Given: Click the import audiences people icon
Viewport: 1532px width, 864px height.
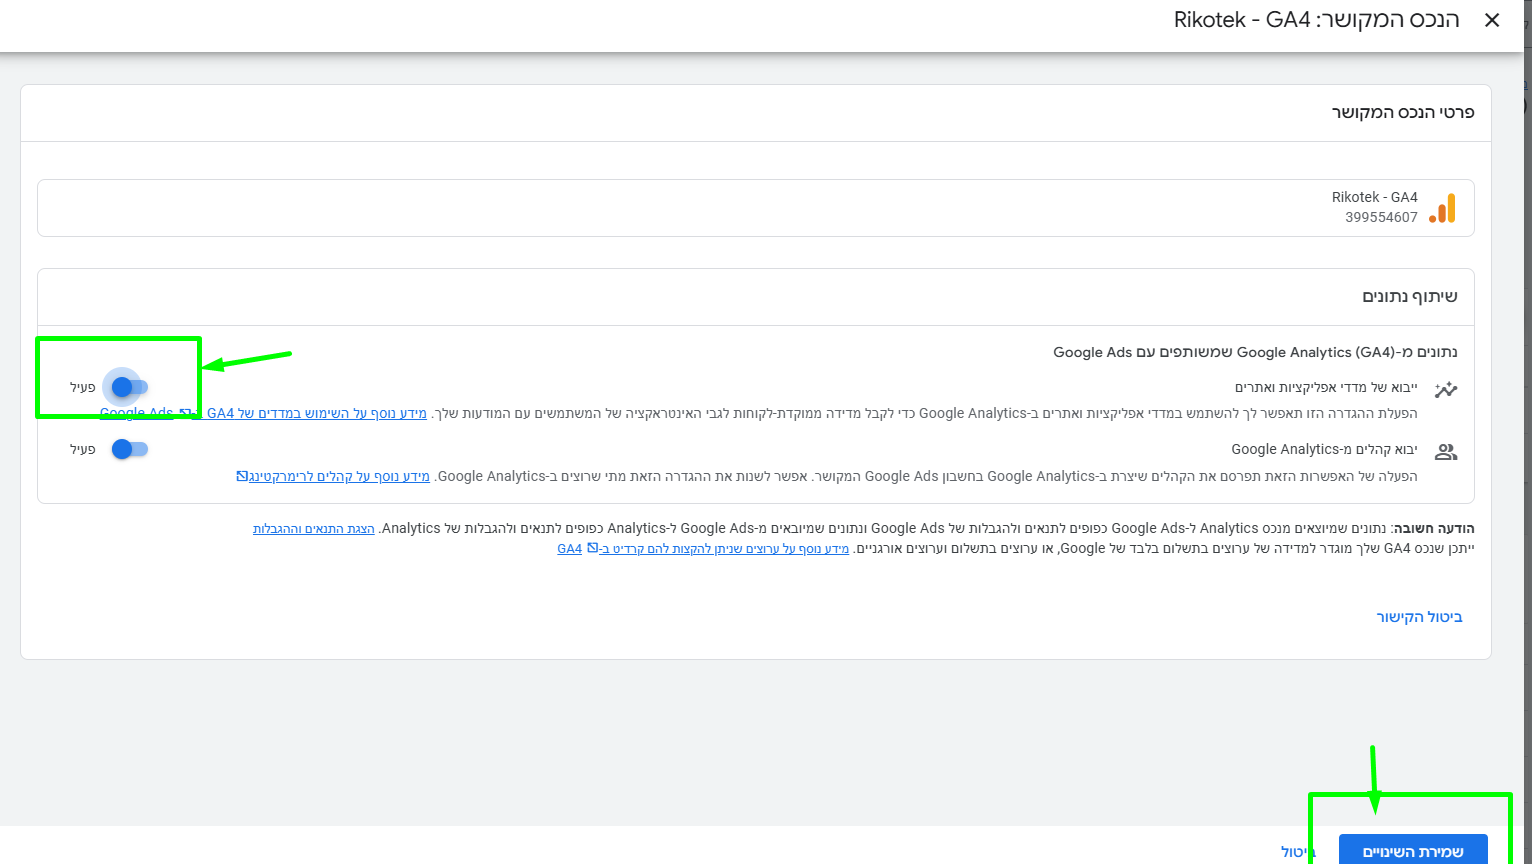Looking at the screenshot, I should tap(1446, 452).
